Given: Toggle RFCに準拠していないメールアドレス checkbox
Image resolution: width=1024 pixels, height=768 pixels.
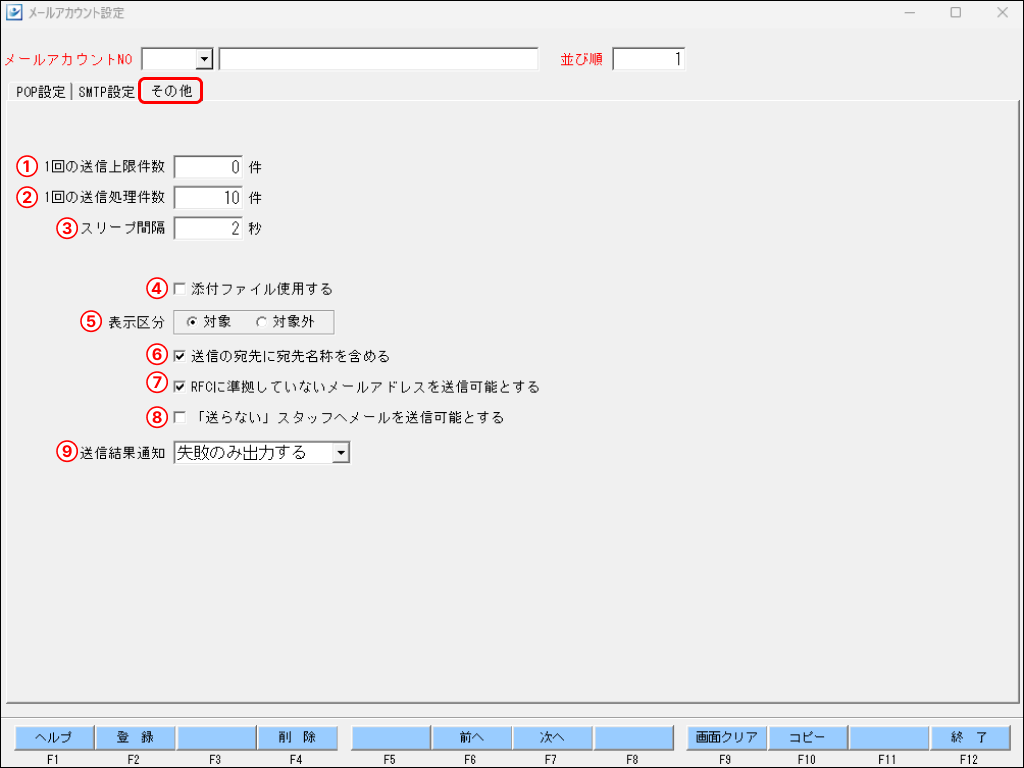Looking at the screenshot, I should pos(180,387).
